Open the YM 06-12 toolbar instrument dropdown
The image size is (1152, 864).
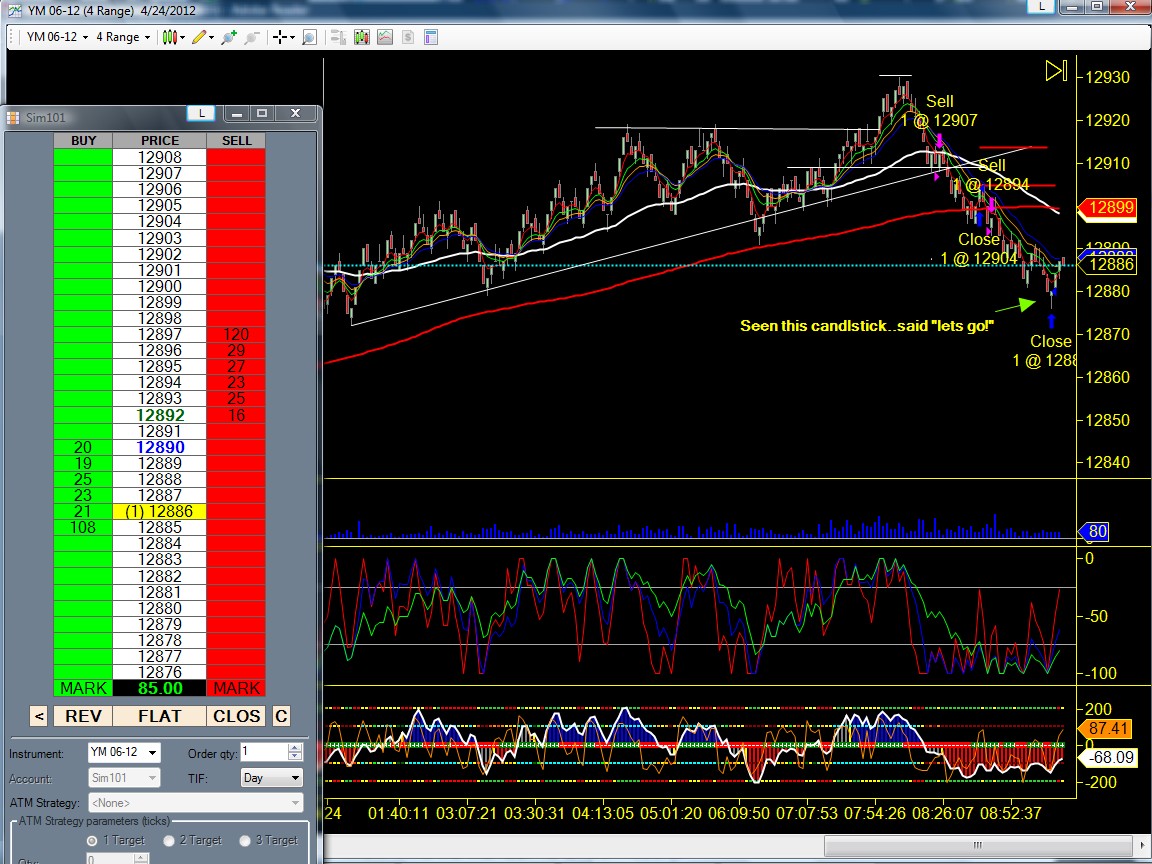click(x=57, y=37)
